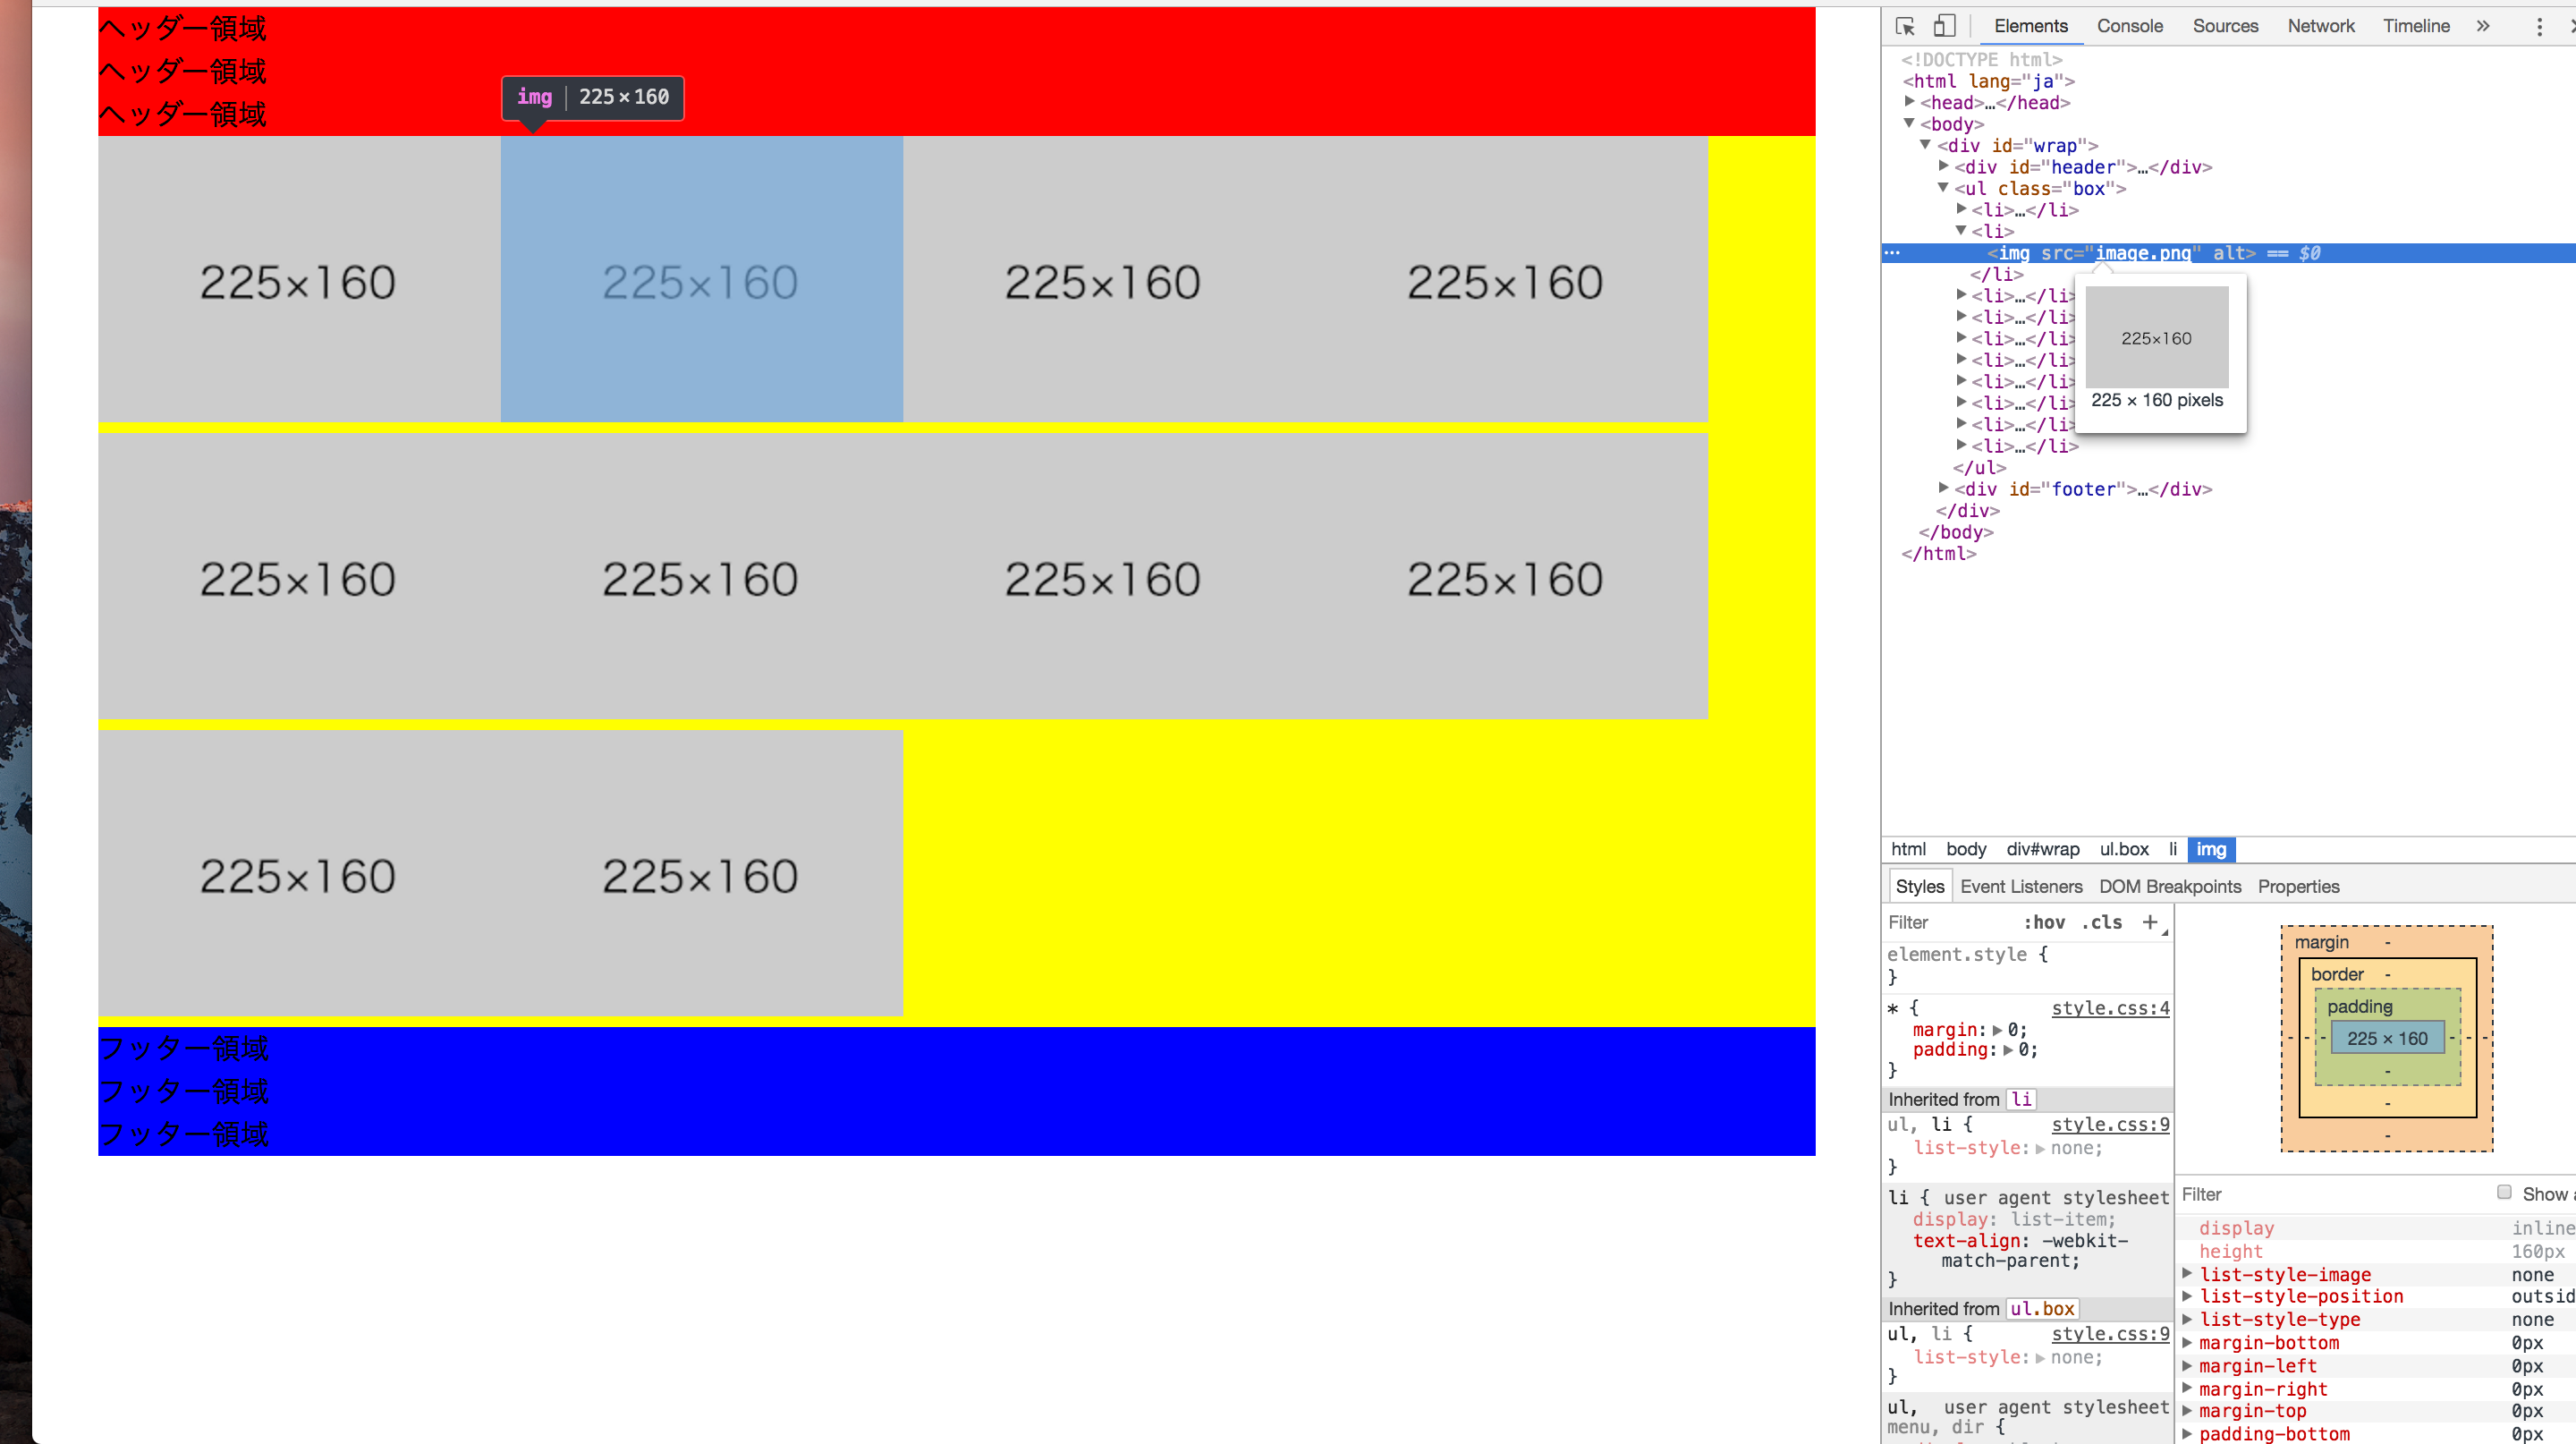
Task: Expand the div#footer node
Action: pyautogui.click(x=1936, y=488)
